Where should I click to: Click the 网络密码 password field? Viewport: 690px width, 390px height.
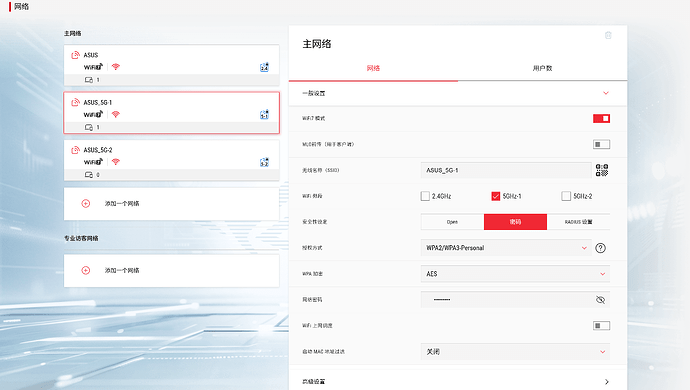click(515, 300)
